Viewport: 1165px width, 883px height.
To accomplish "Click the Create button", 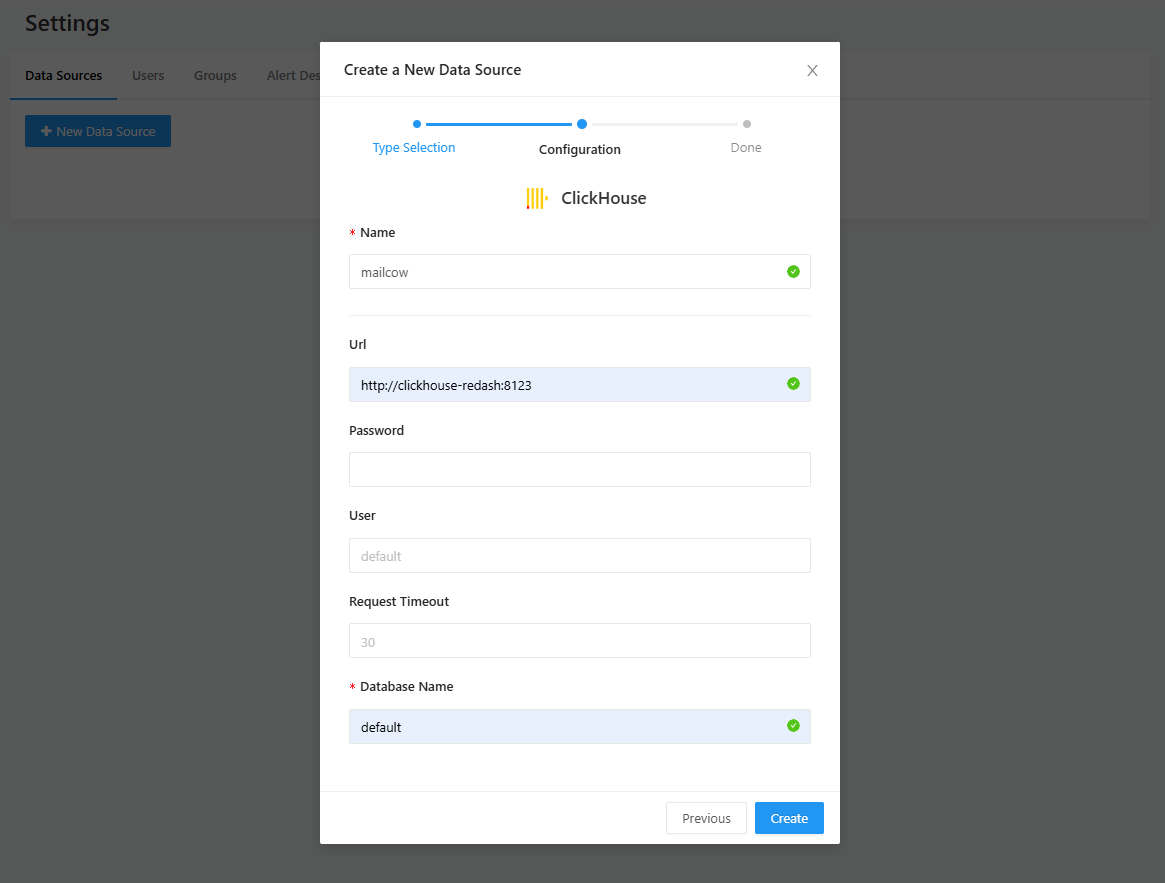I will 789,818.
